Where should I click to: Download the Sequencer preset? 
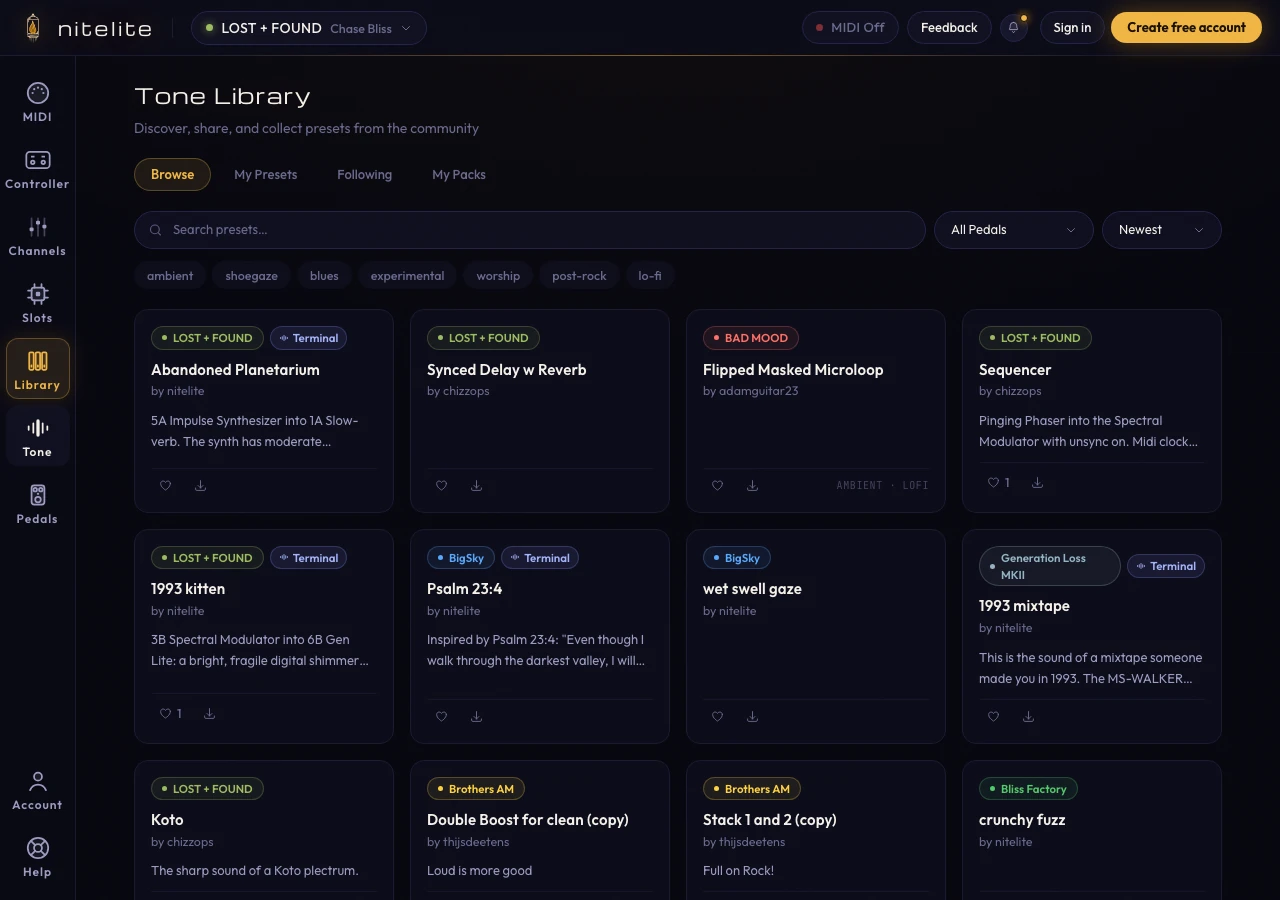pyautogui.click(x=1037, y=483)
